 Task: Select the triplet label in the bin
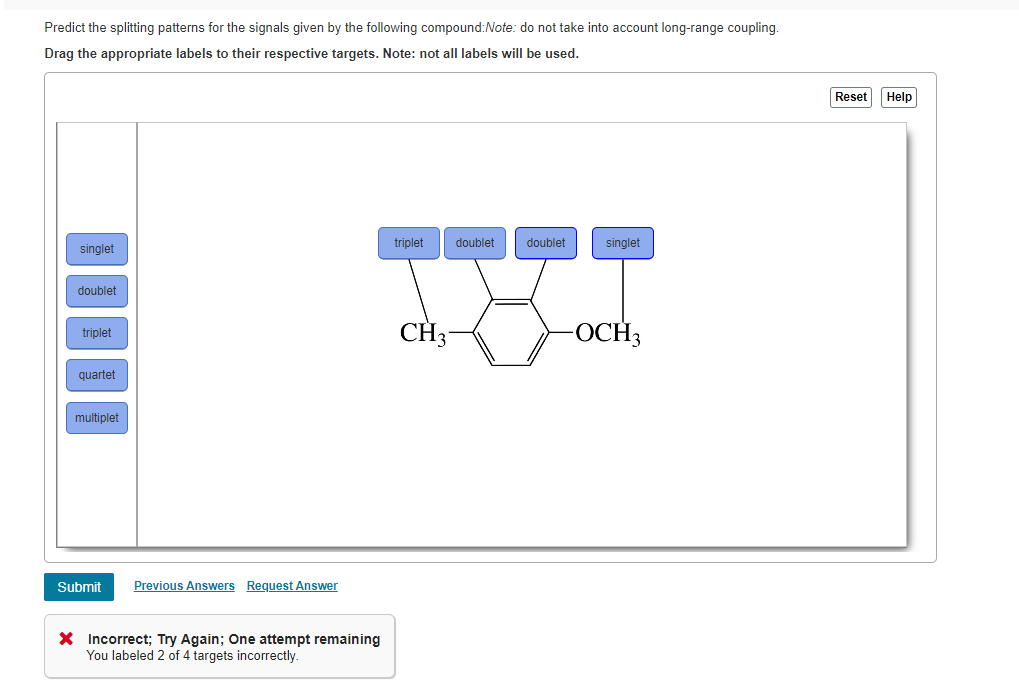(x=96, y=332)
